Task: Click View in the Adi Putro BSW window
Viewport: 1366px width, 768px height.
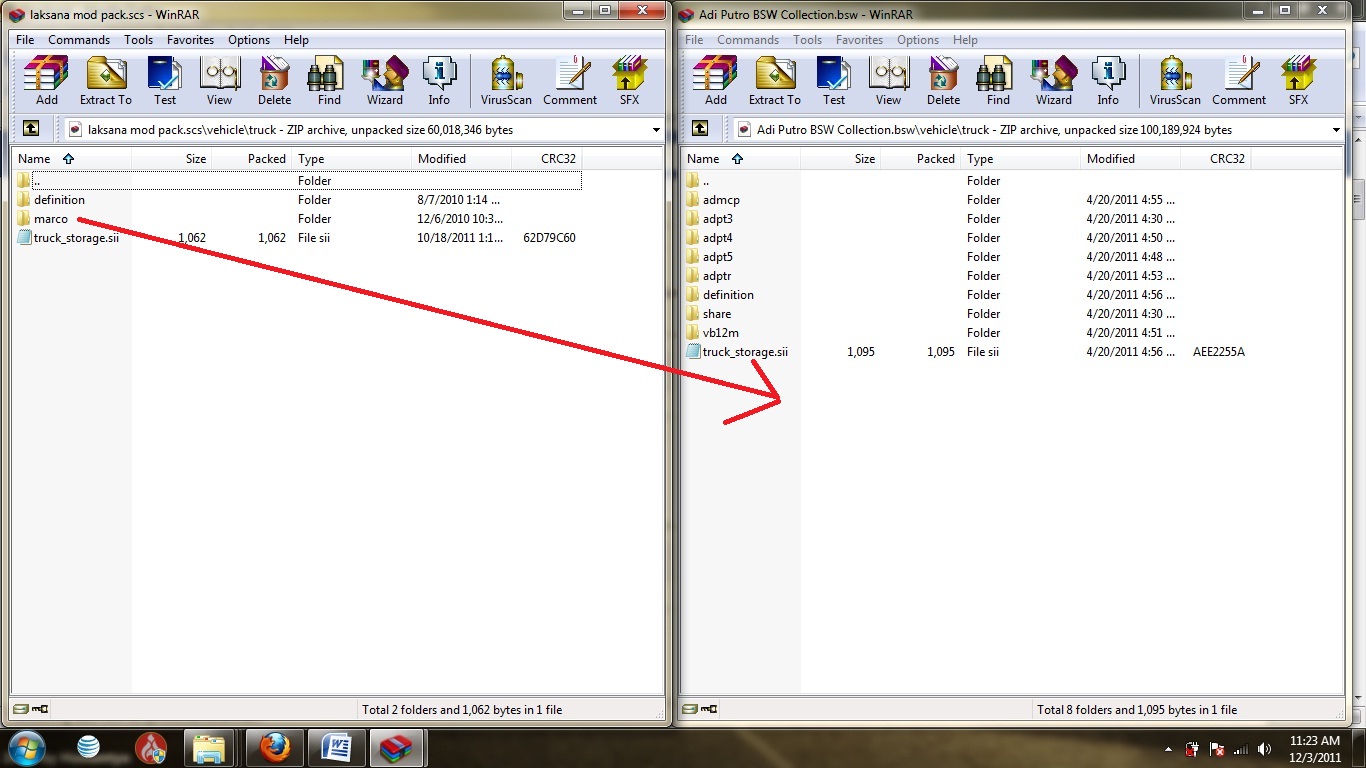Action: [x=888, y=81]
